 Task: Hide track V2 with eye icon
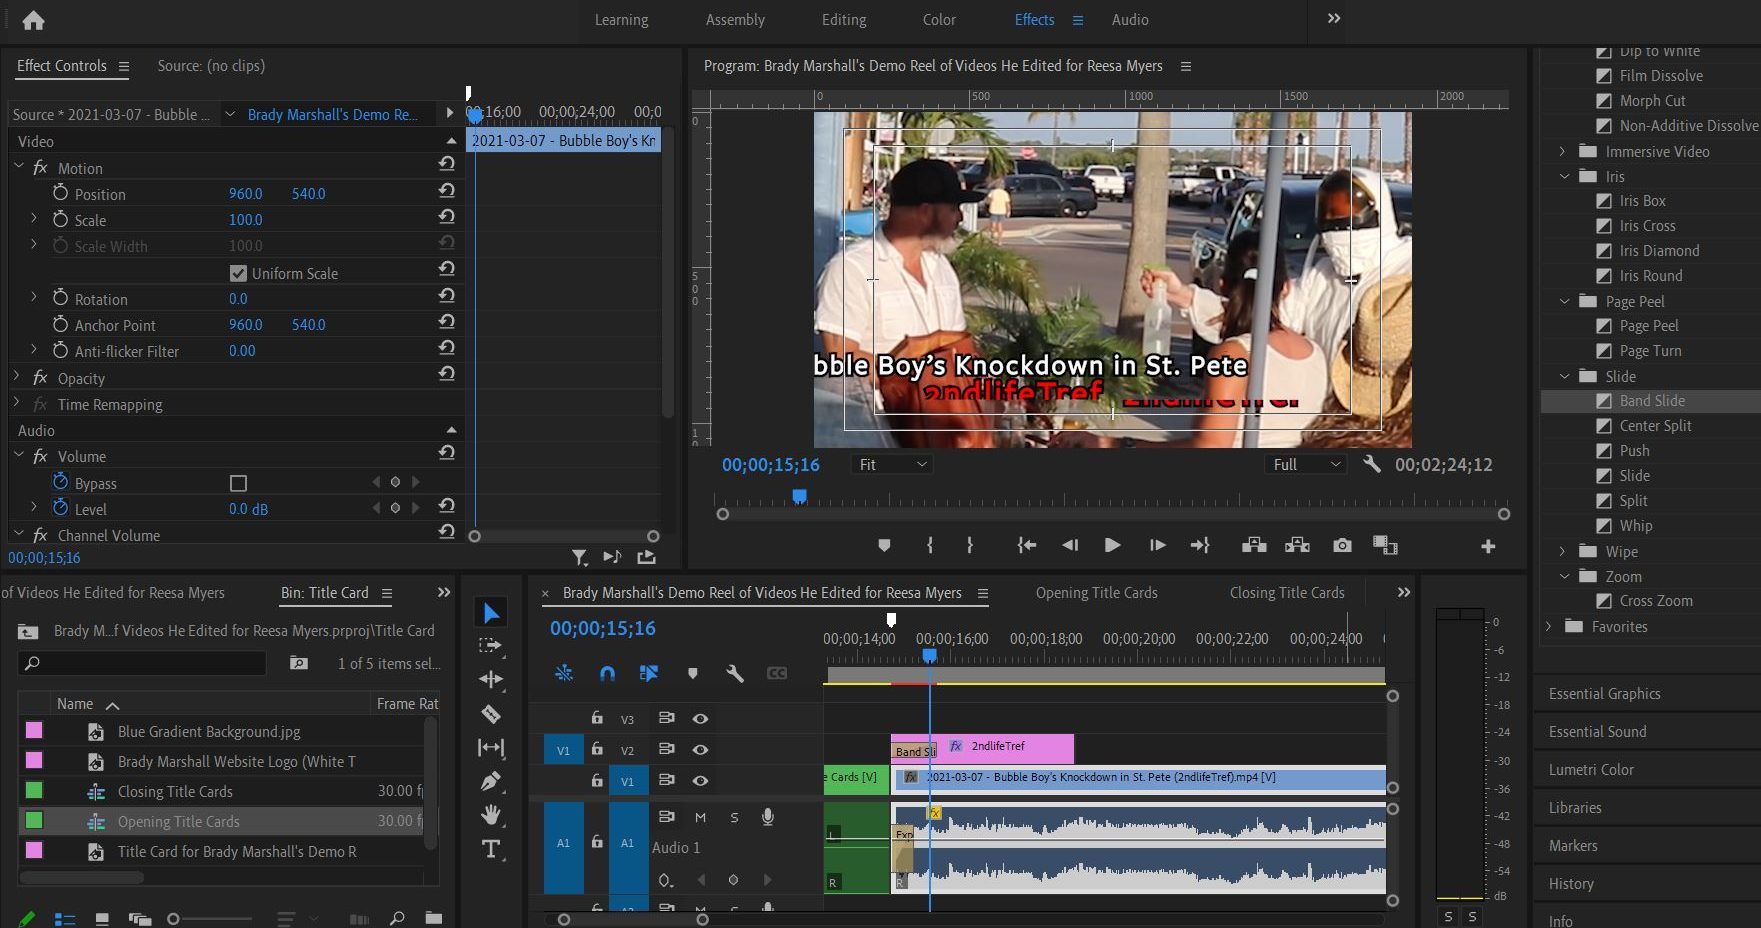[x=700, y=749]
